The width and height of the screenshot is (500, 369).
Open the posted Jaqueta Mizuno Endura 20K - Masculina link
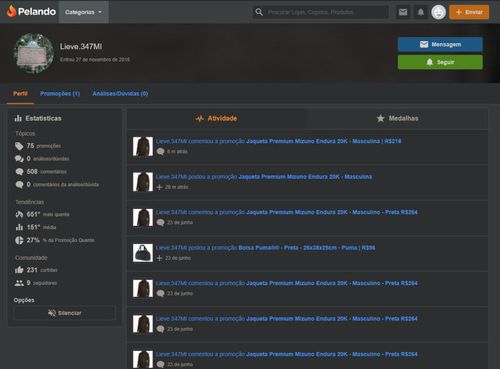click(305, 177)
